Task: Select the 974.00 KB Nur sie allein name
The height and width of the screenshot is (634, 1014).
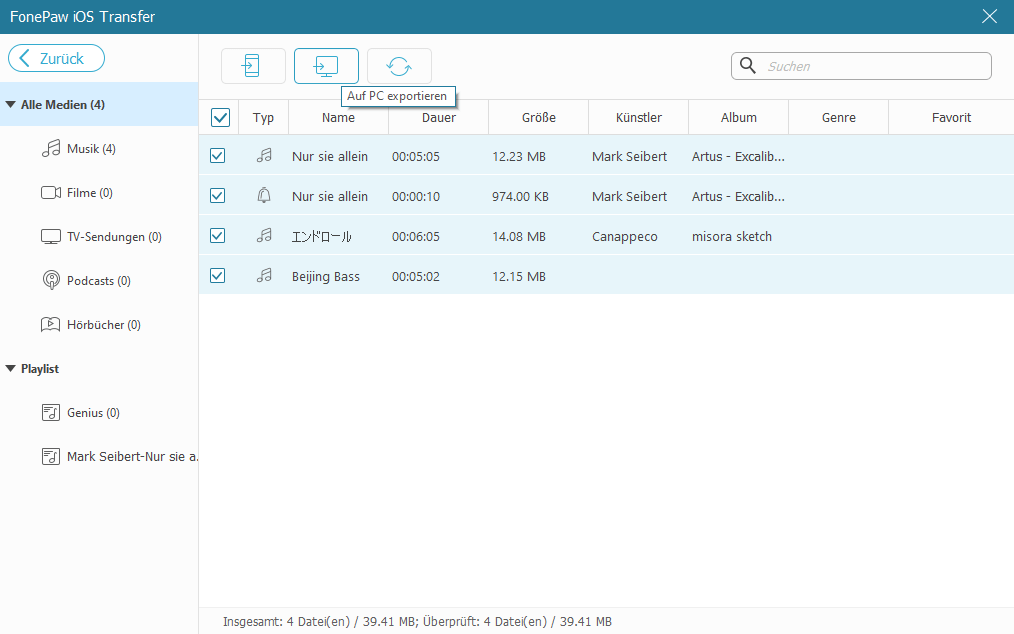Action: tap(330, 197)
